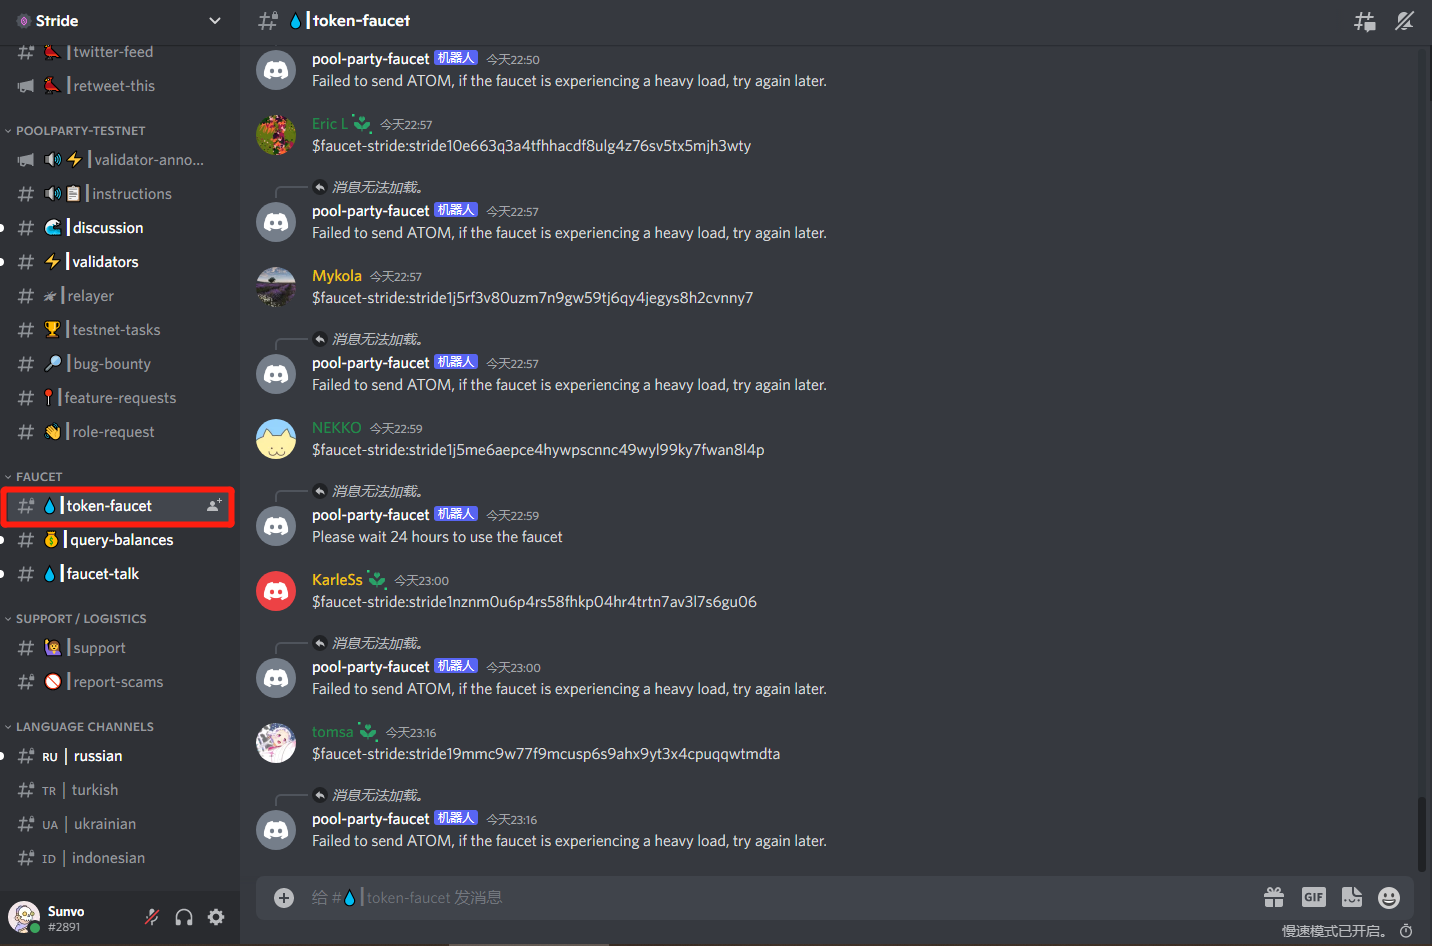Image resolution: width=1432 pixels, height=946 pixels.
Task: Open the GIF picker
Action: click(1313, 897)
